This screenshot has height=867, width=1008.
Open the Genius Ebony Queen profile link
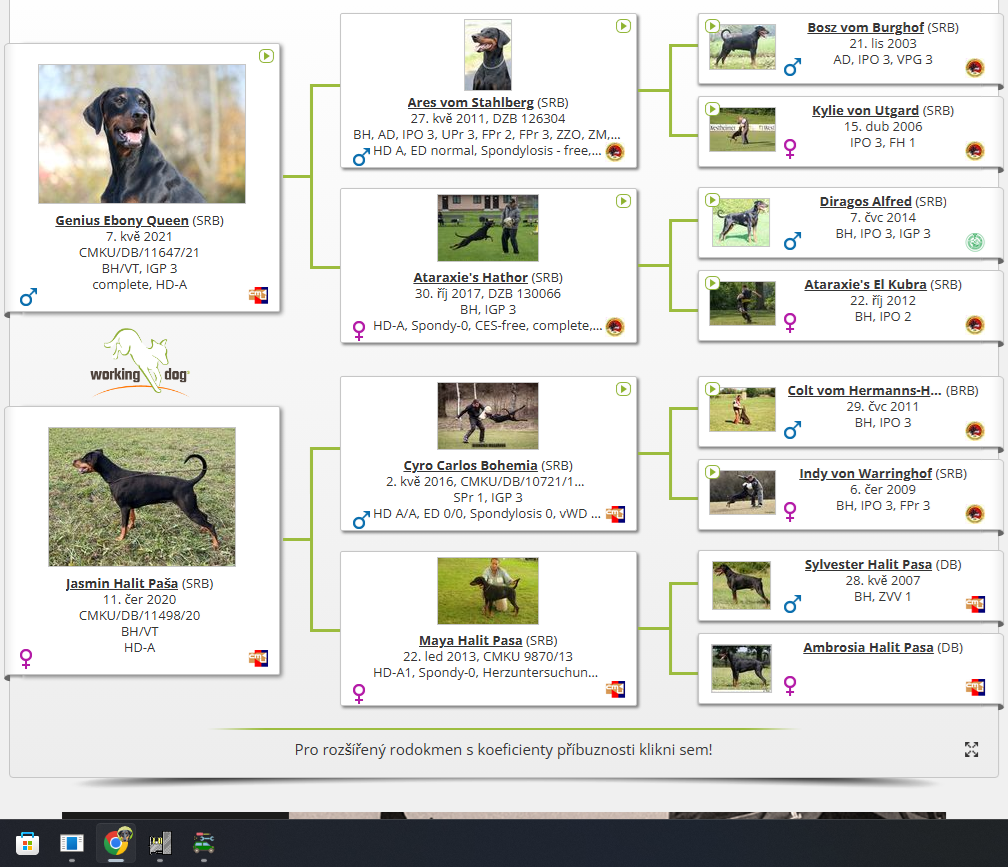[121, 220]
